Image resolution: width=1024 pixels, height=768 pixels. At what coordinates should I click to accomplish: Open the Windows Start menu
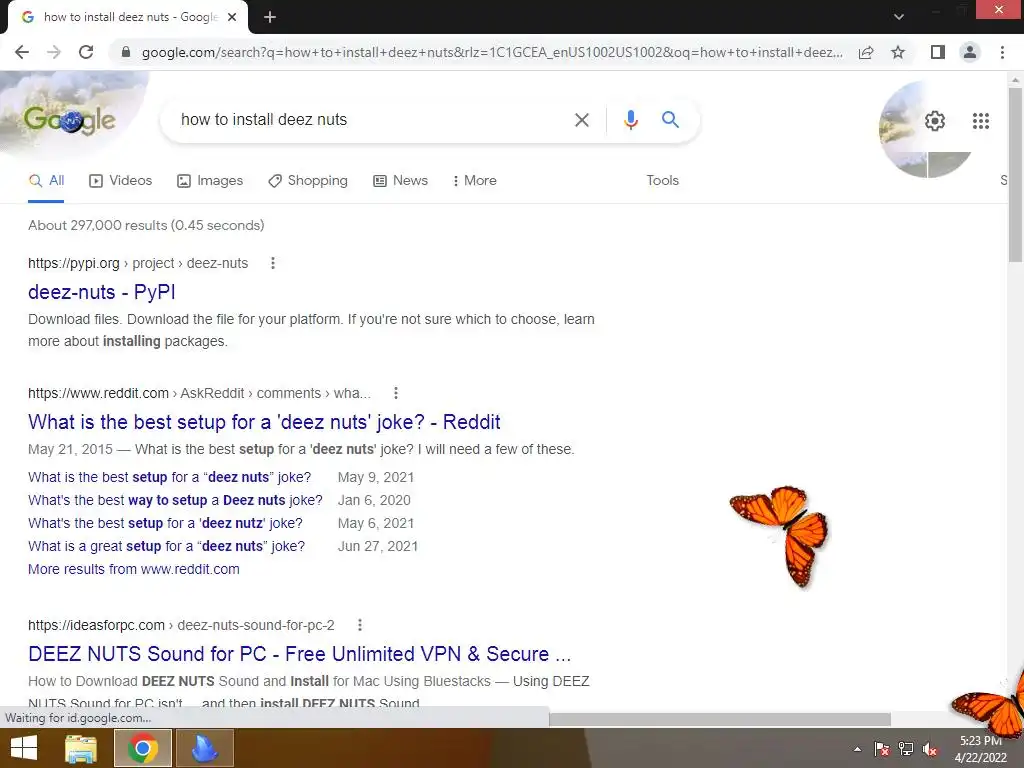point(24,748)
